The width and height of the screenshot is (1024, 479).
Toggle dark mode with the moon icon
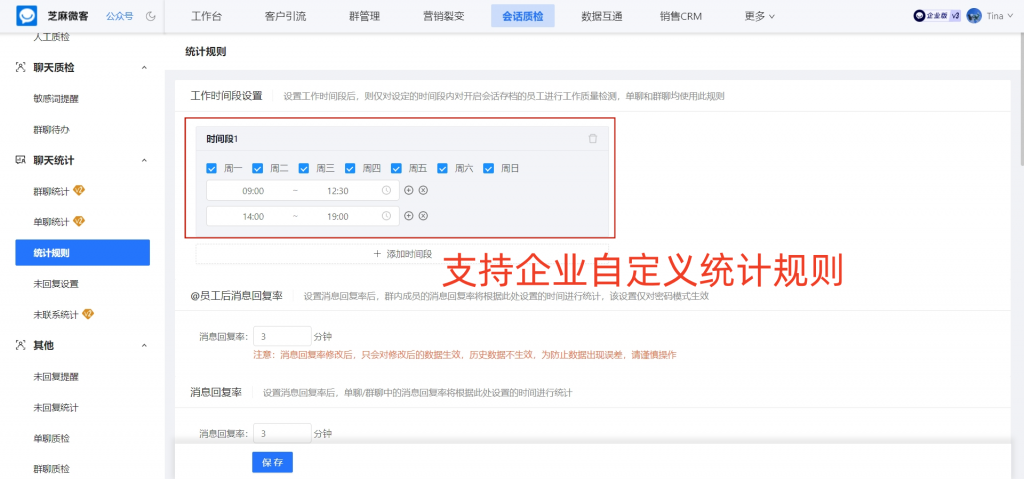tap(151, 16)
